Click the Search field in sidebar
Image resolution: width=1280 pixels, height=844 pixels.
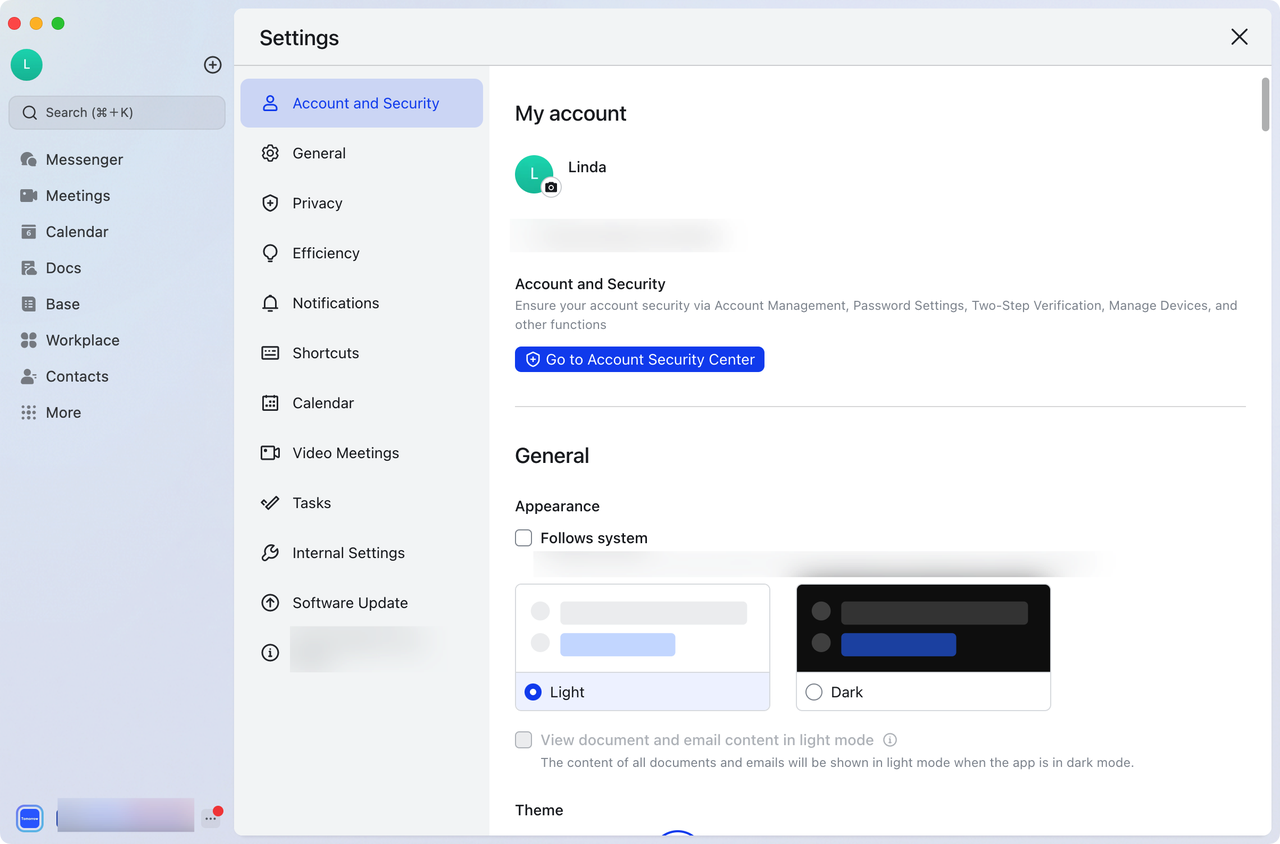117,113
